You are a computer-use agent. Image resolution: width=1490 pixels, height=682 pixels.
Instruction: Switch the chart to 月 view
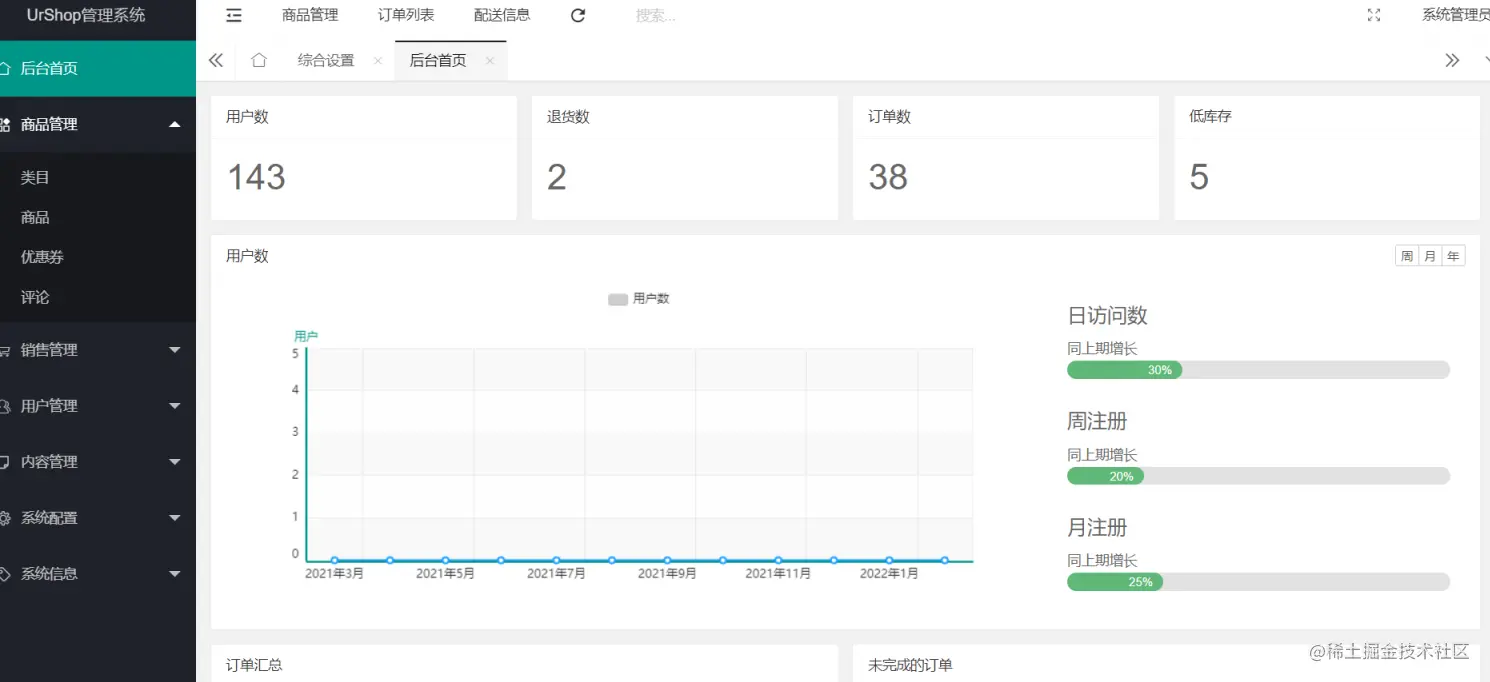(1430, 256)
